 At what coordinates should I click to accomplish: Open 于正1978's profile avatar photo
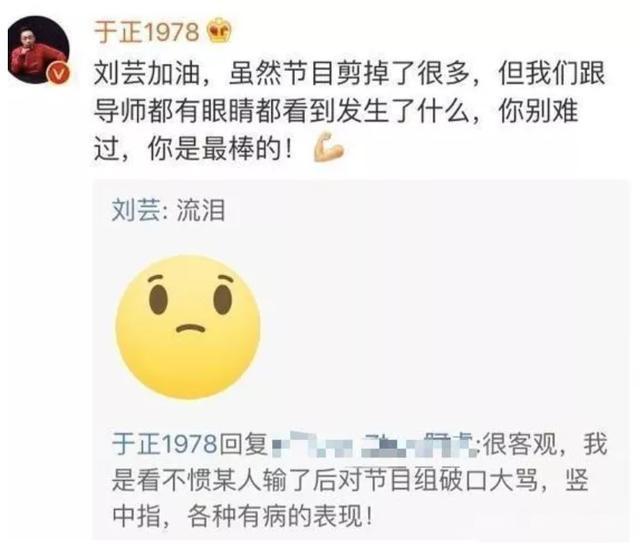(x=39, y=49)
